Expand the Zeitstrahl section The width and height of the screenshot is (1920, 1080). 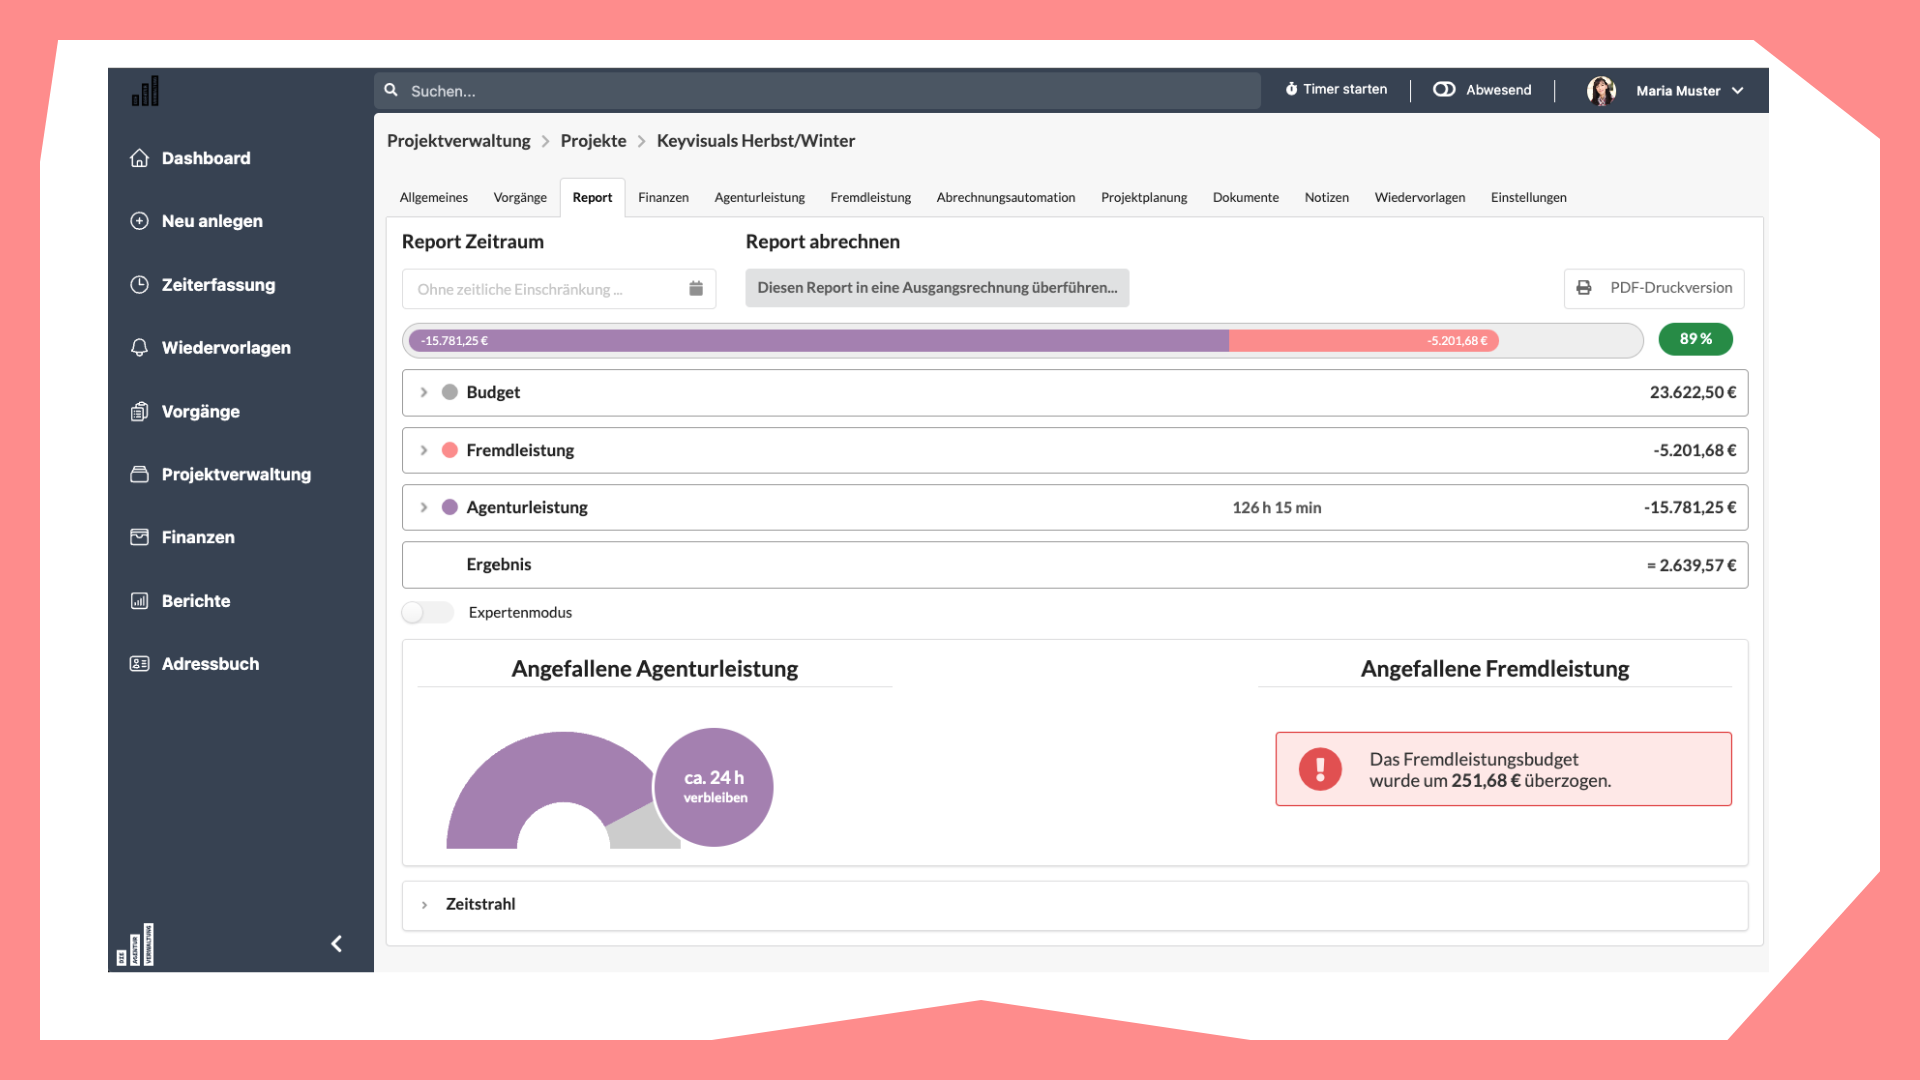click(424, 904)
